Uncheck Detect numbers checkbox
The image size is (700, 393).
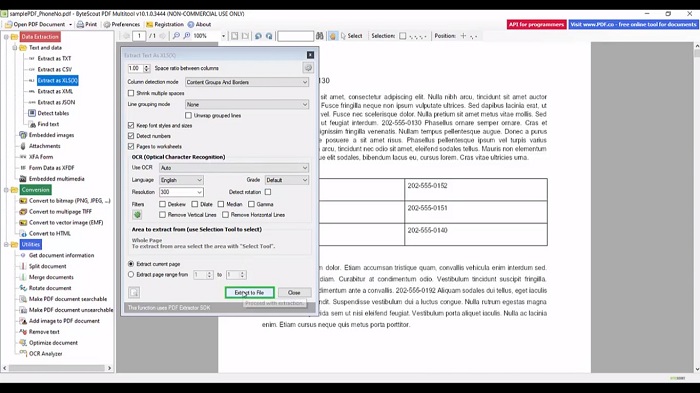pyautogui.click(x=131, y=136)
